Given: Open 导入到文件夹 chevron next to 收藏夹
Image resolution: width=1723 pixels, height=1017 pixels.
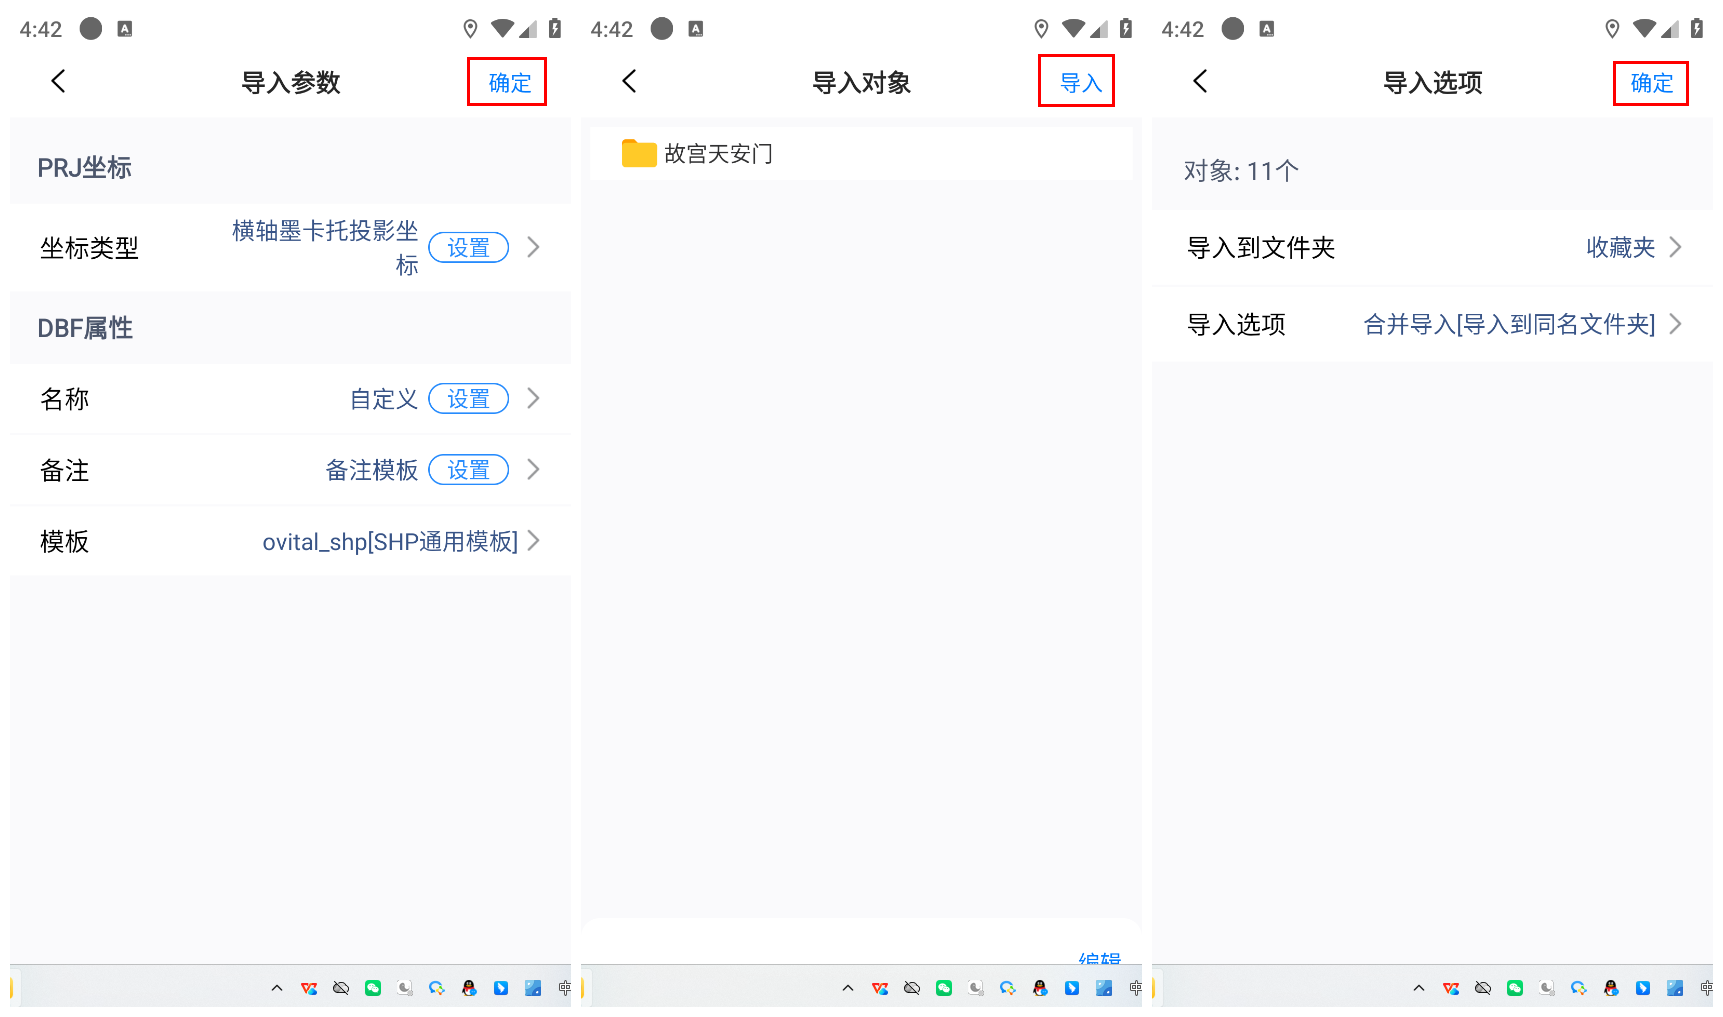Looking at the screenshot, I should point(1675,247).
